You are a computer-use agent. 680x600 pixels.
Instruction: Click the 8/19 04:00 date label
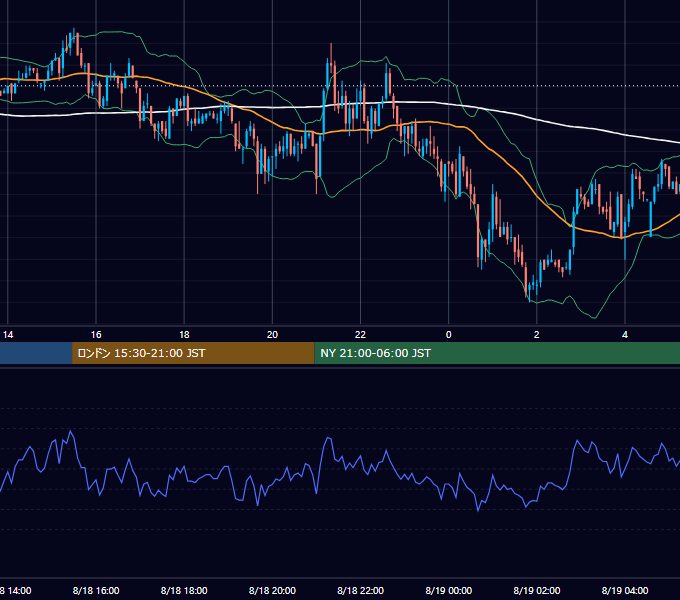(625, 590)
